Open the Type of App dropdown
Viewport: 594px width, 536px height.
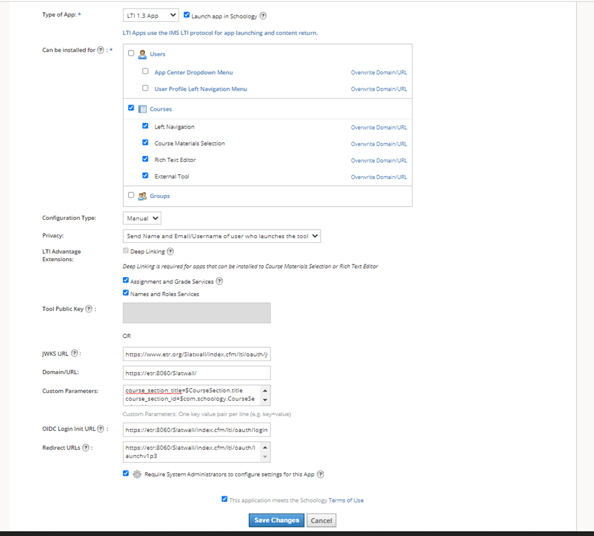(x=151, y=16)
